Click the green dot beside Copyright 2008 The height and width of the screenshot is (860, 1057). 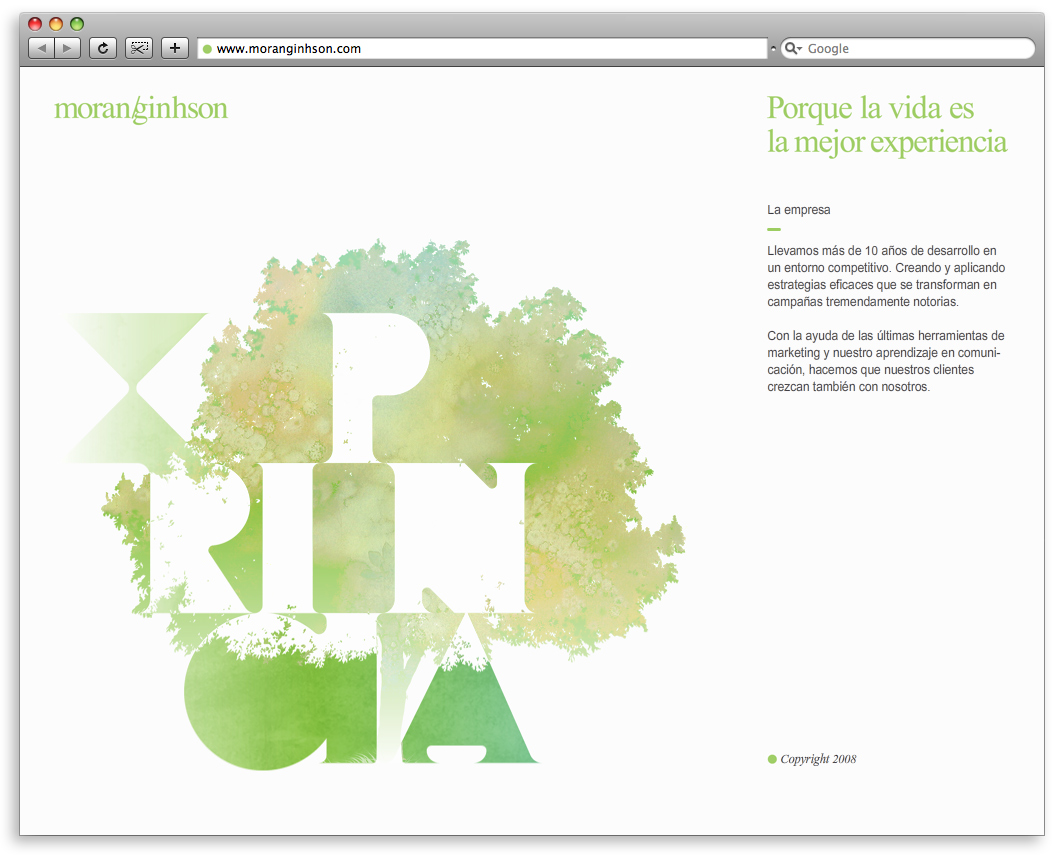point(772,760)
